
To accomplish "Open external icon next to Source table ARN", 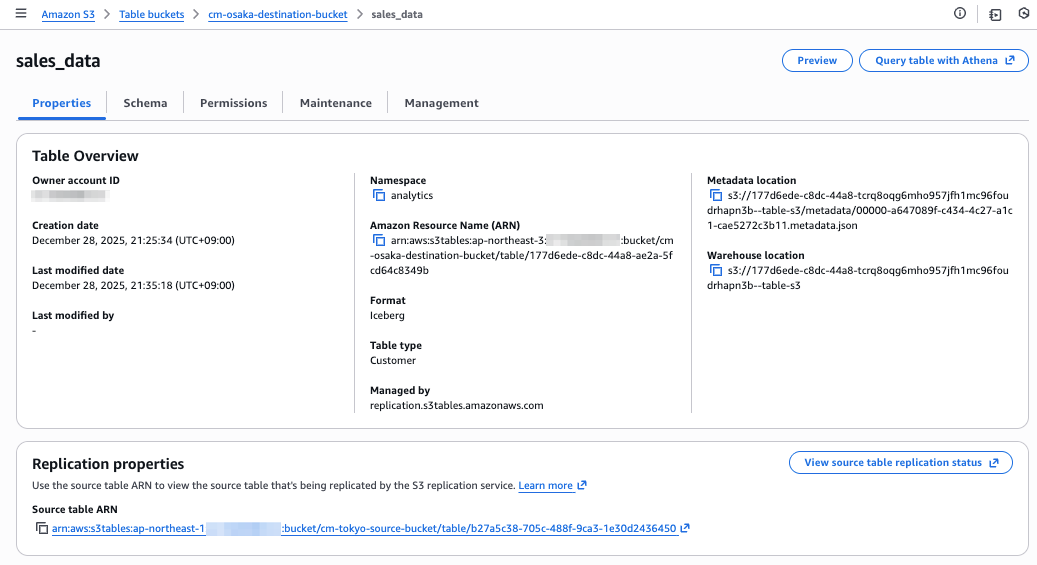I will tap(685, 528).
